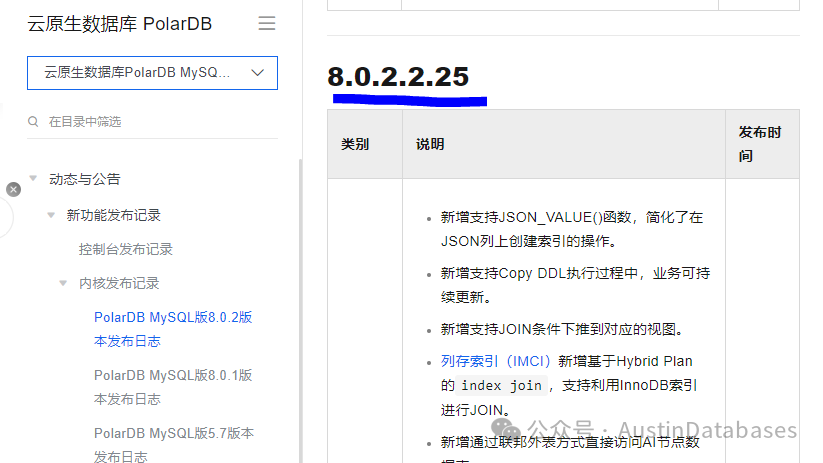Click the search magnifier icon in filter box
Screen dimensions: 823x463
pos(33,122)
